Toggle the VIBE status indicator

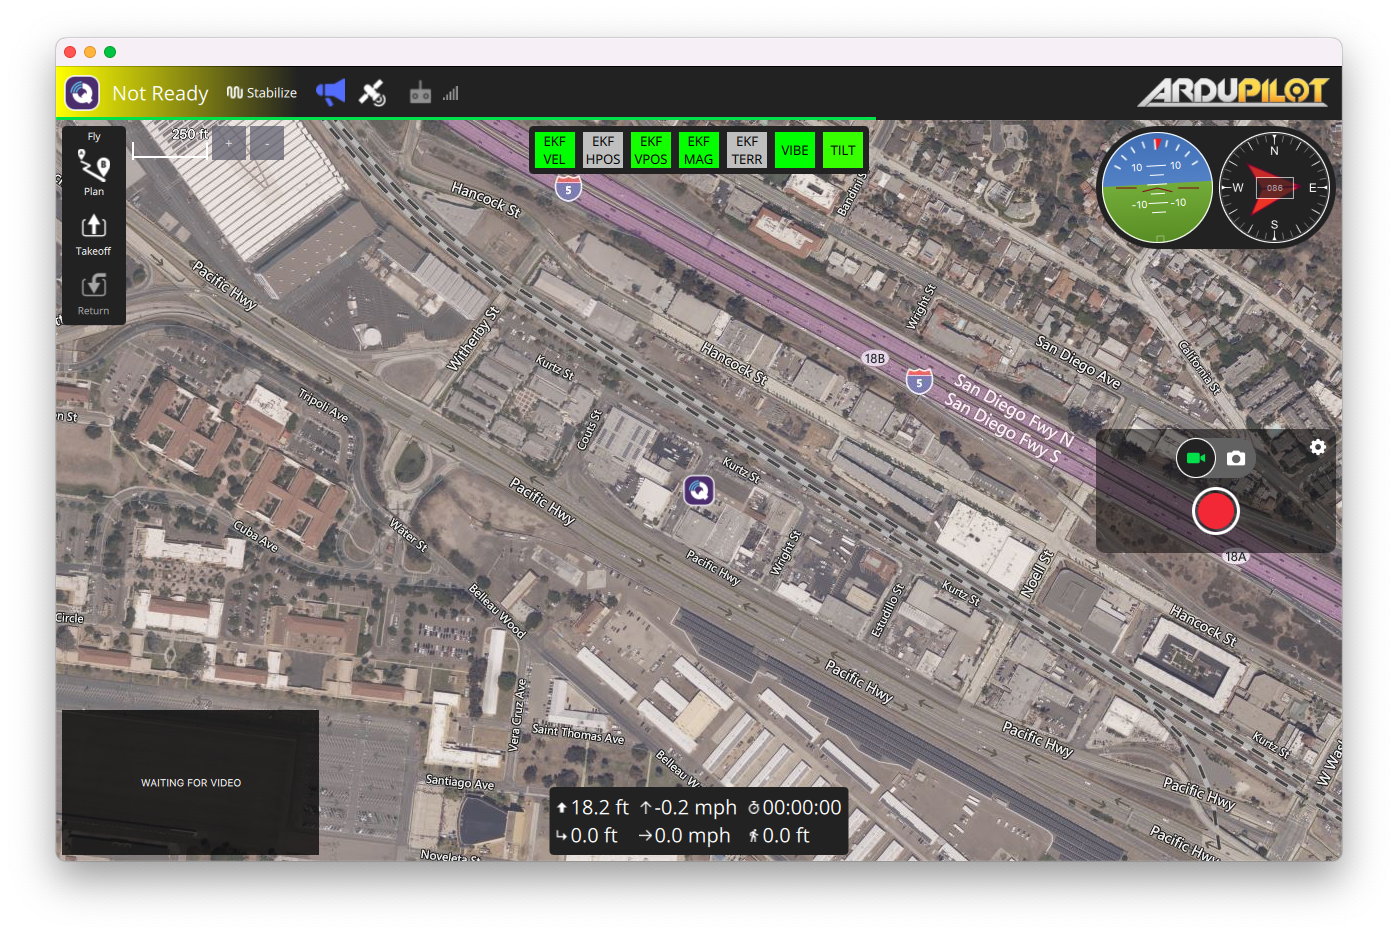click(x=794, y=150)
